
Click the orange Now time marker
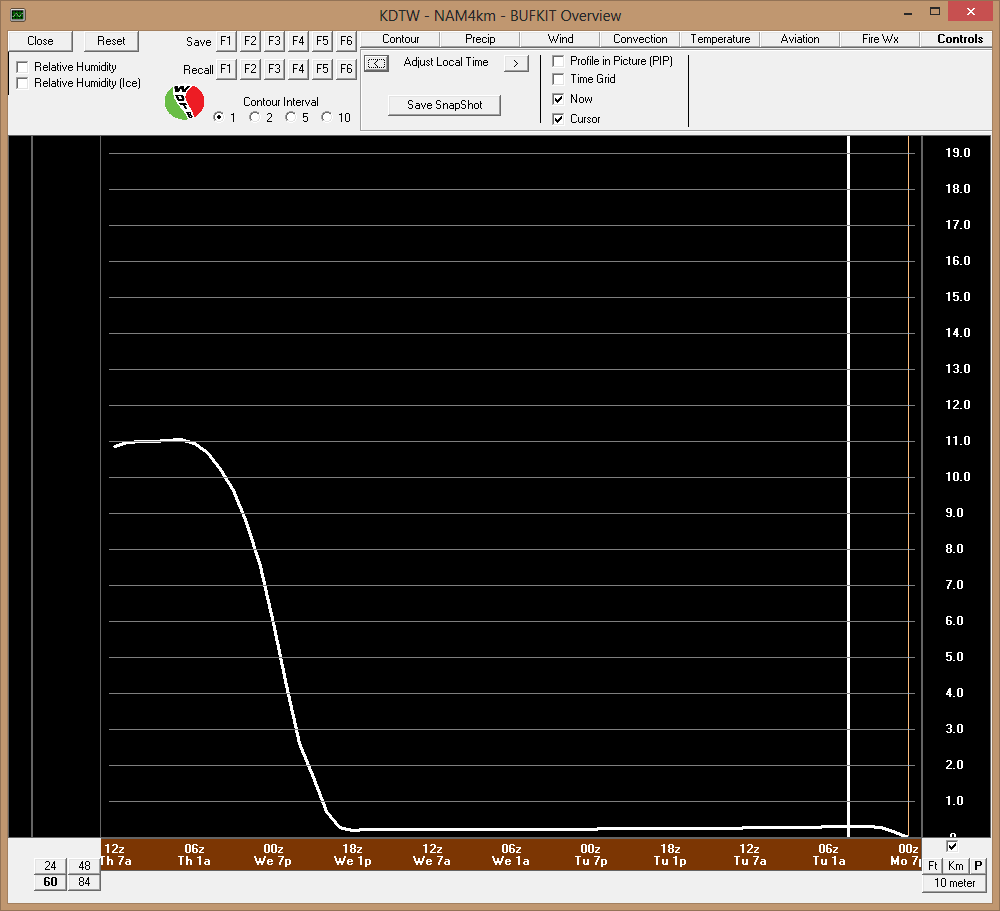908,485
